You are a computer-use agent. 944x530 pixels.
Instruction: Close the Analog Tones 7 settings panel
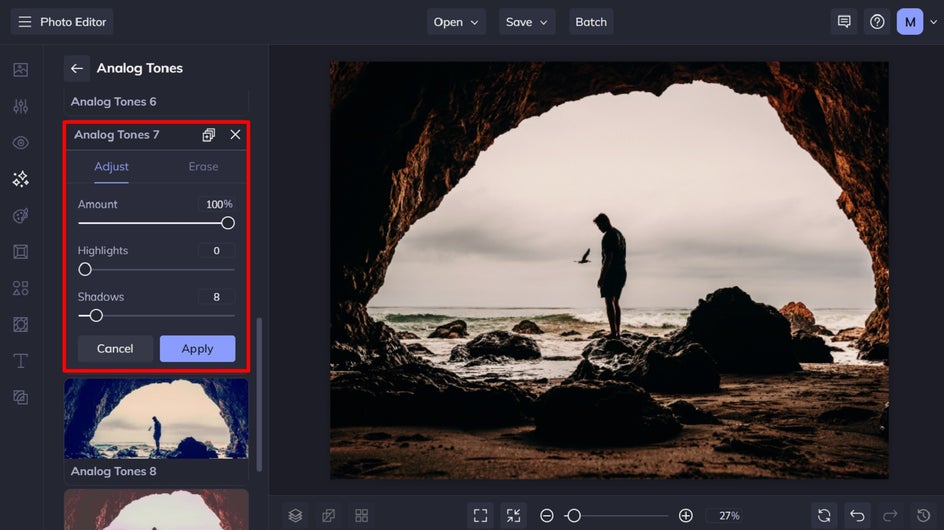click(x=235, y=134)
